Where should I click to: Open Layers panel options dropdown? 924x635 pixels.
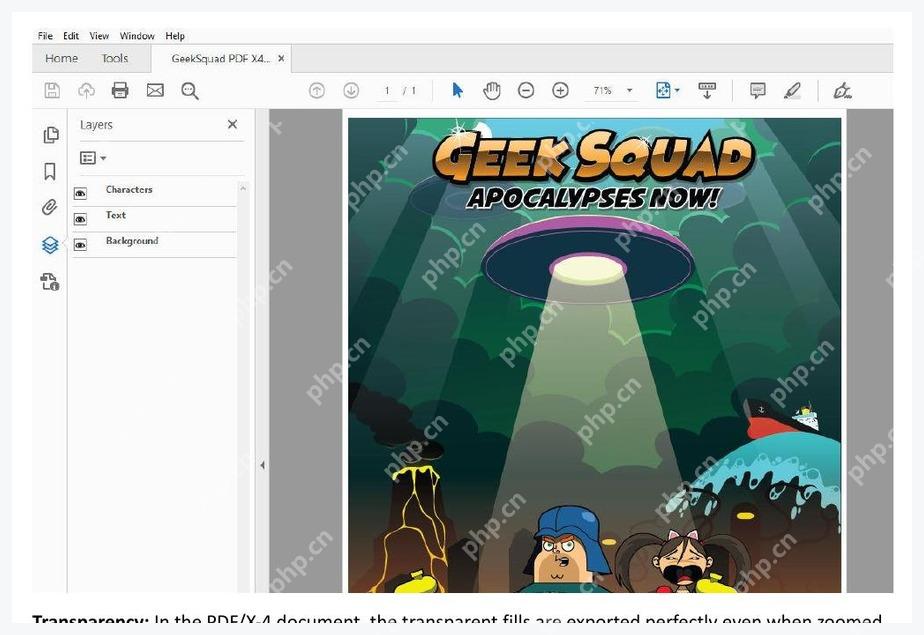click(93, 158)
